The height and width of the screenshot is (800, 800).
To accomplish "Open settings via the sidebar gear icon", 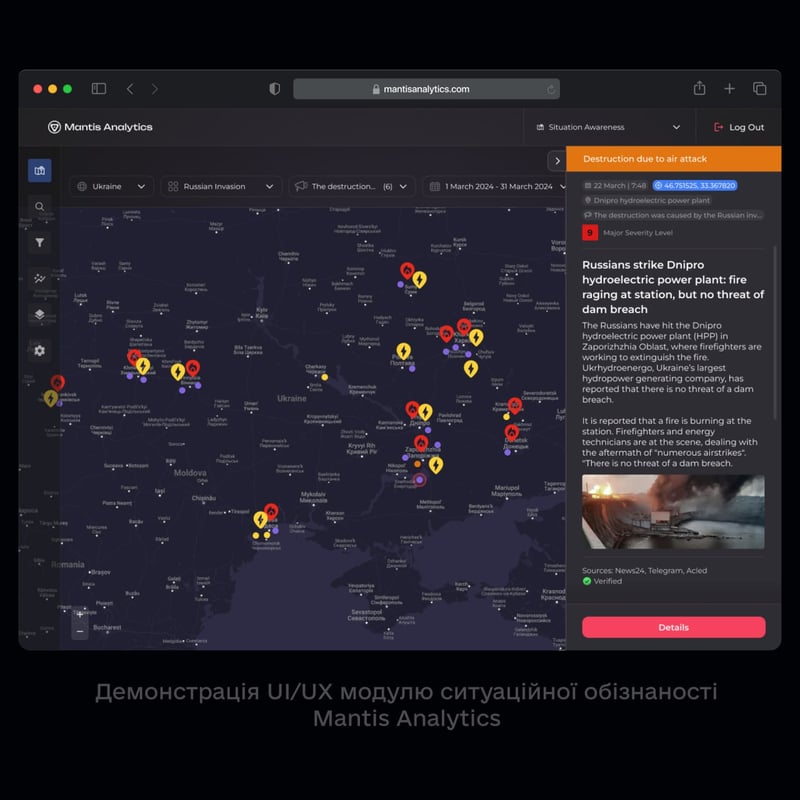I will tap(39, 350).
